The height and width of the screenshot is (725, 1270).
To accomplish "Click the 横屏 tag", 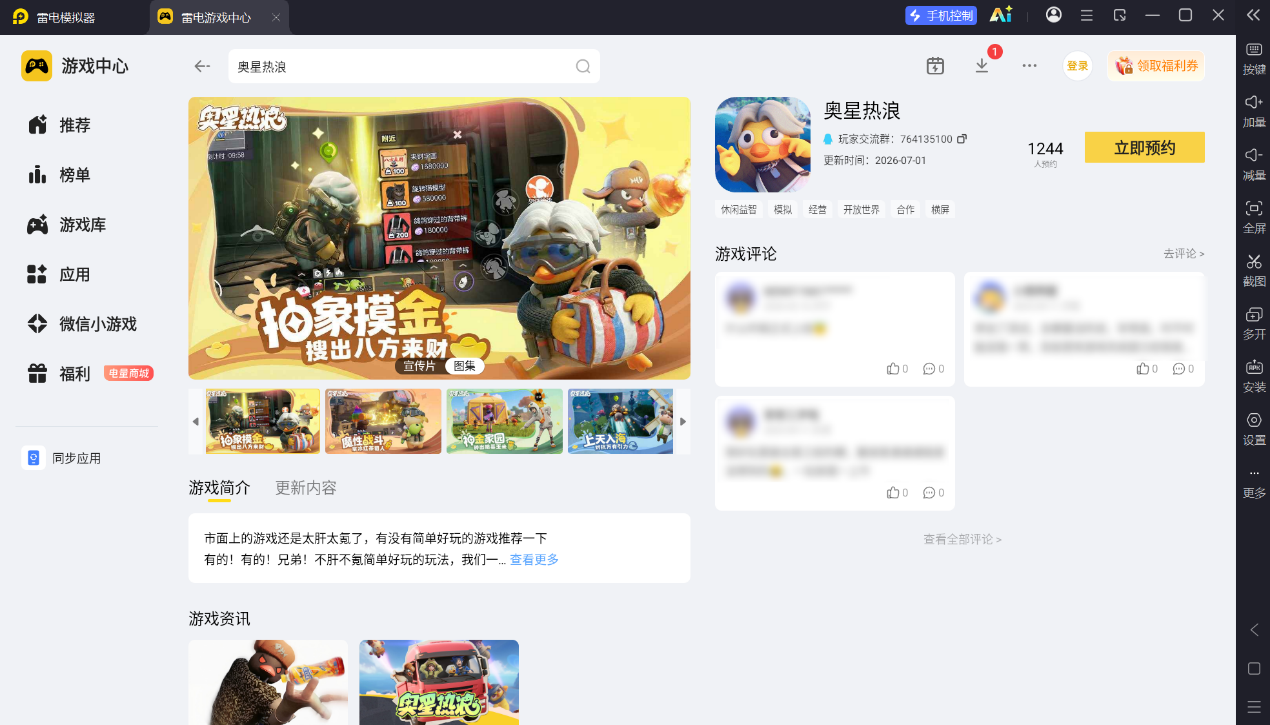I will pyautogui.click(x=940, y=210).
